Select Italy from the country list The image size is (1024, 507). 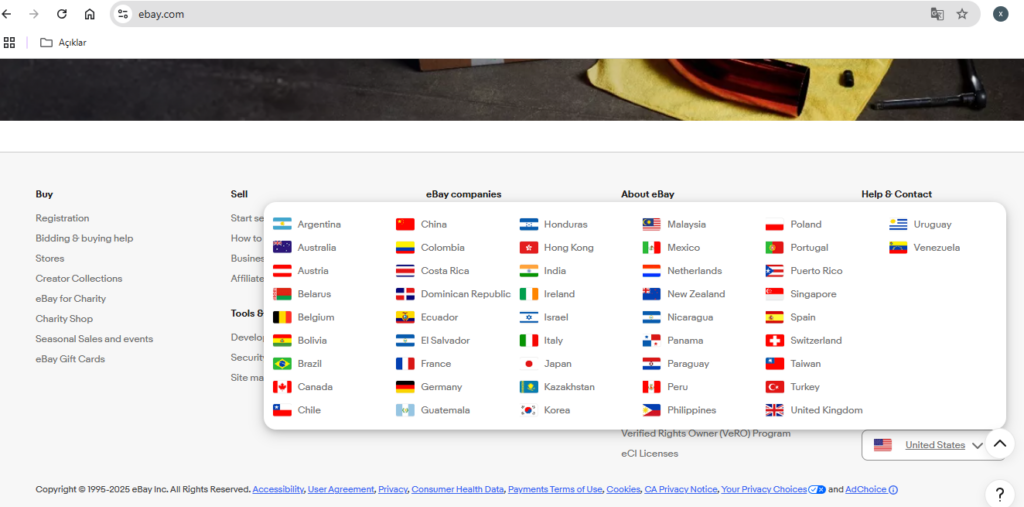coord(553,340)
